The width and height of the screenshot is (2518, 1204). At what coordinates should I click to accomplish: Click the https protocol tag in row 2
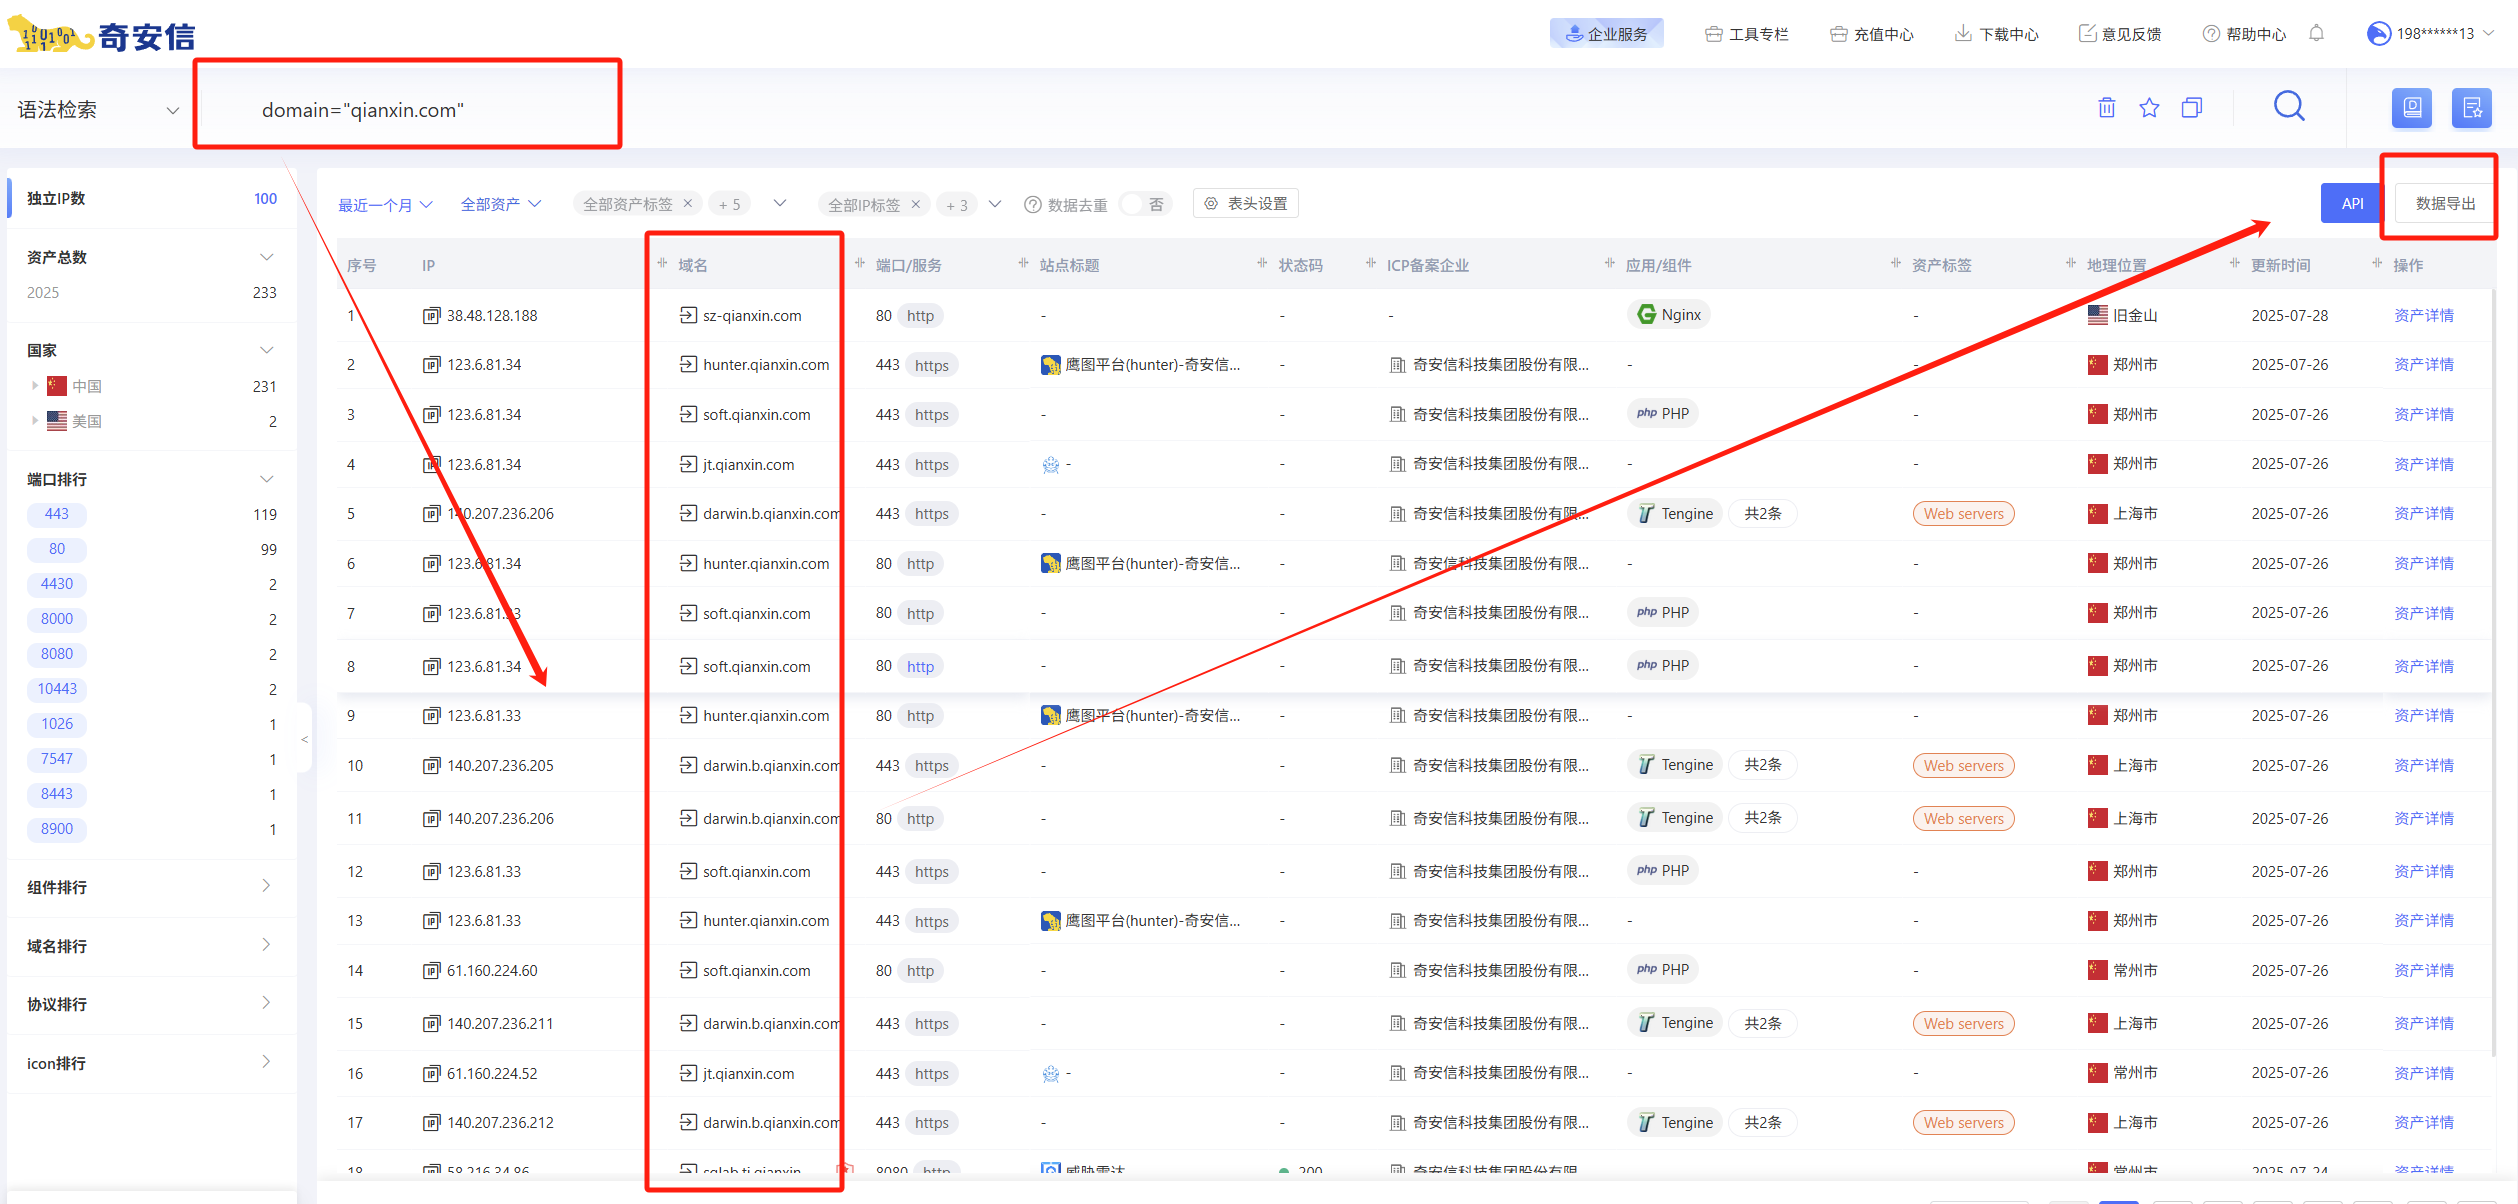tap(932, 365)
